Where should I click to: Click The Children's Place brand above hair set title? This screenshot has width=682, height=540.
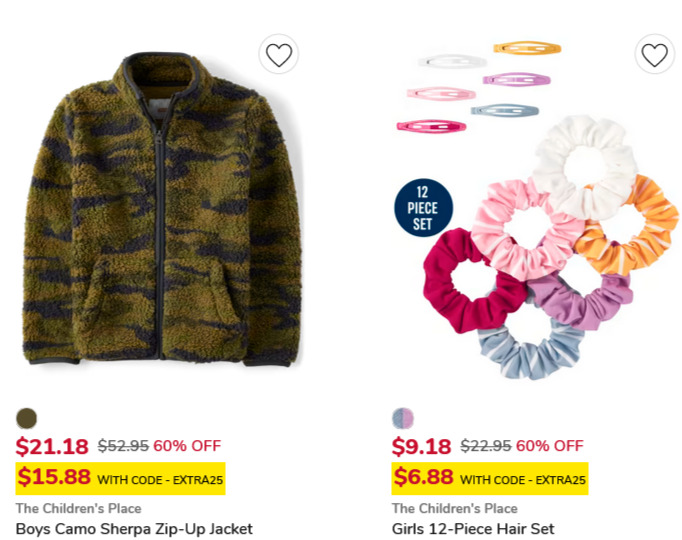(455, 508)
